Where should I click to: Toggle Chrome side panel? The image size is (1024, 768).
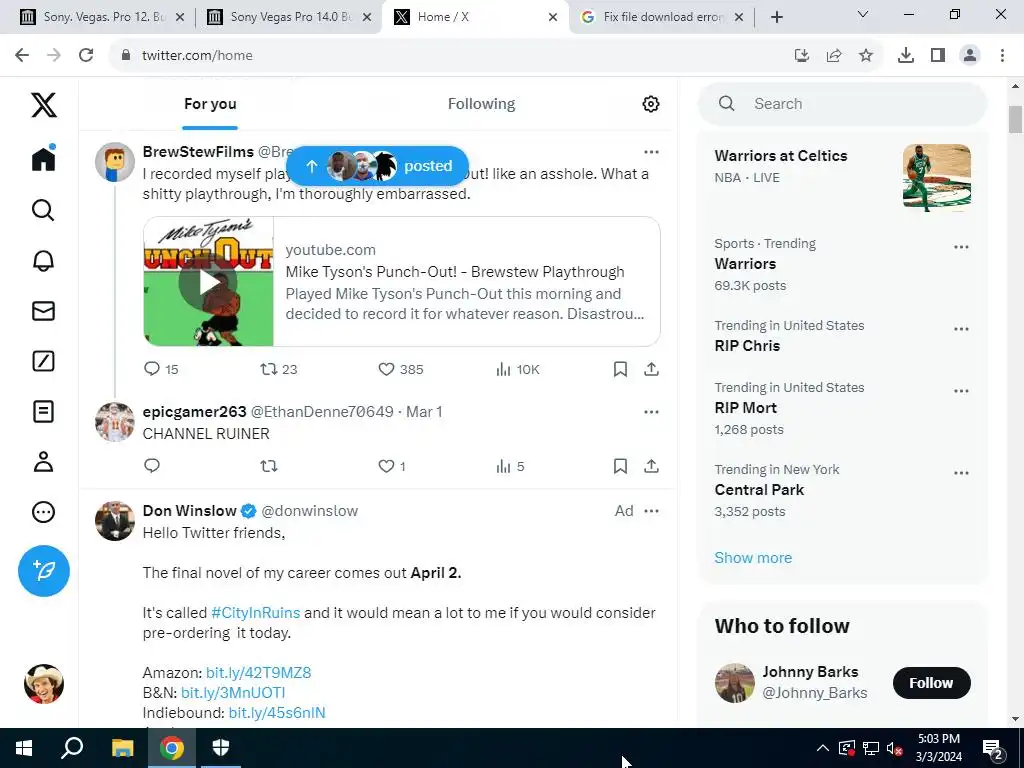[x=938, y=56]
